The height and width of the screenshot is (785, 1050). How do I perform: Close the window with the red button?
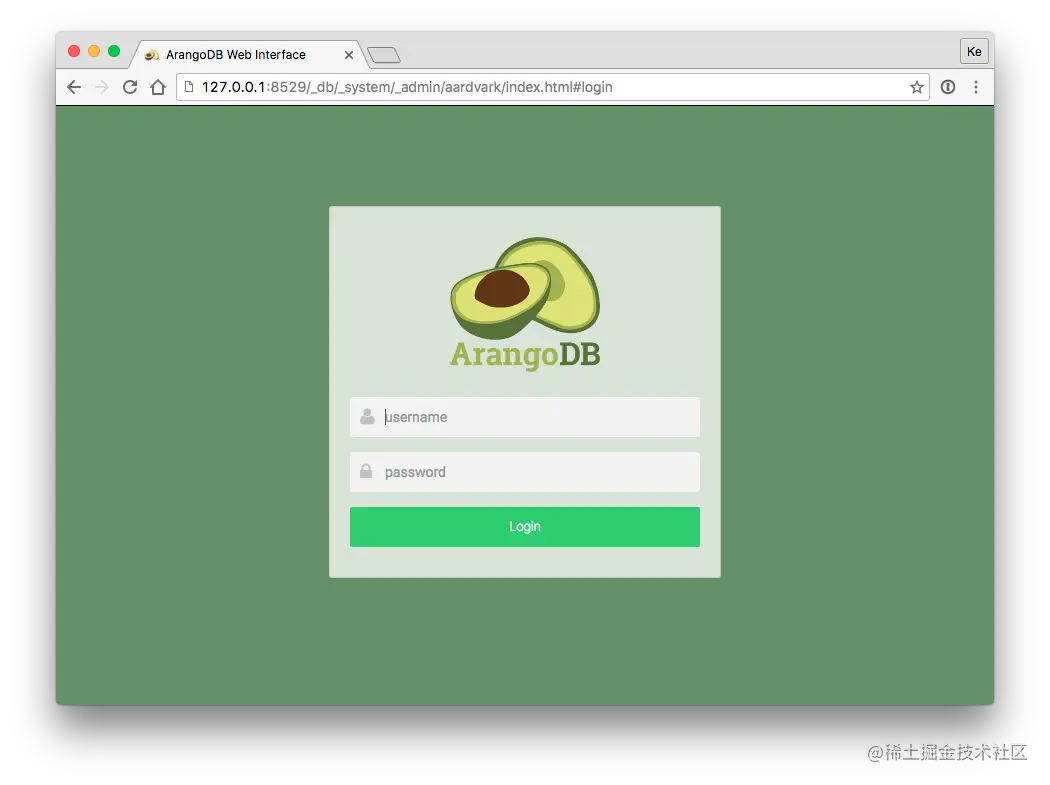74,51
